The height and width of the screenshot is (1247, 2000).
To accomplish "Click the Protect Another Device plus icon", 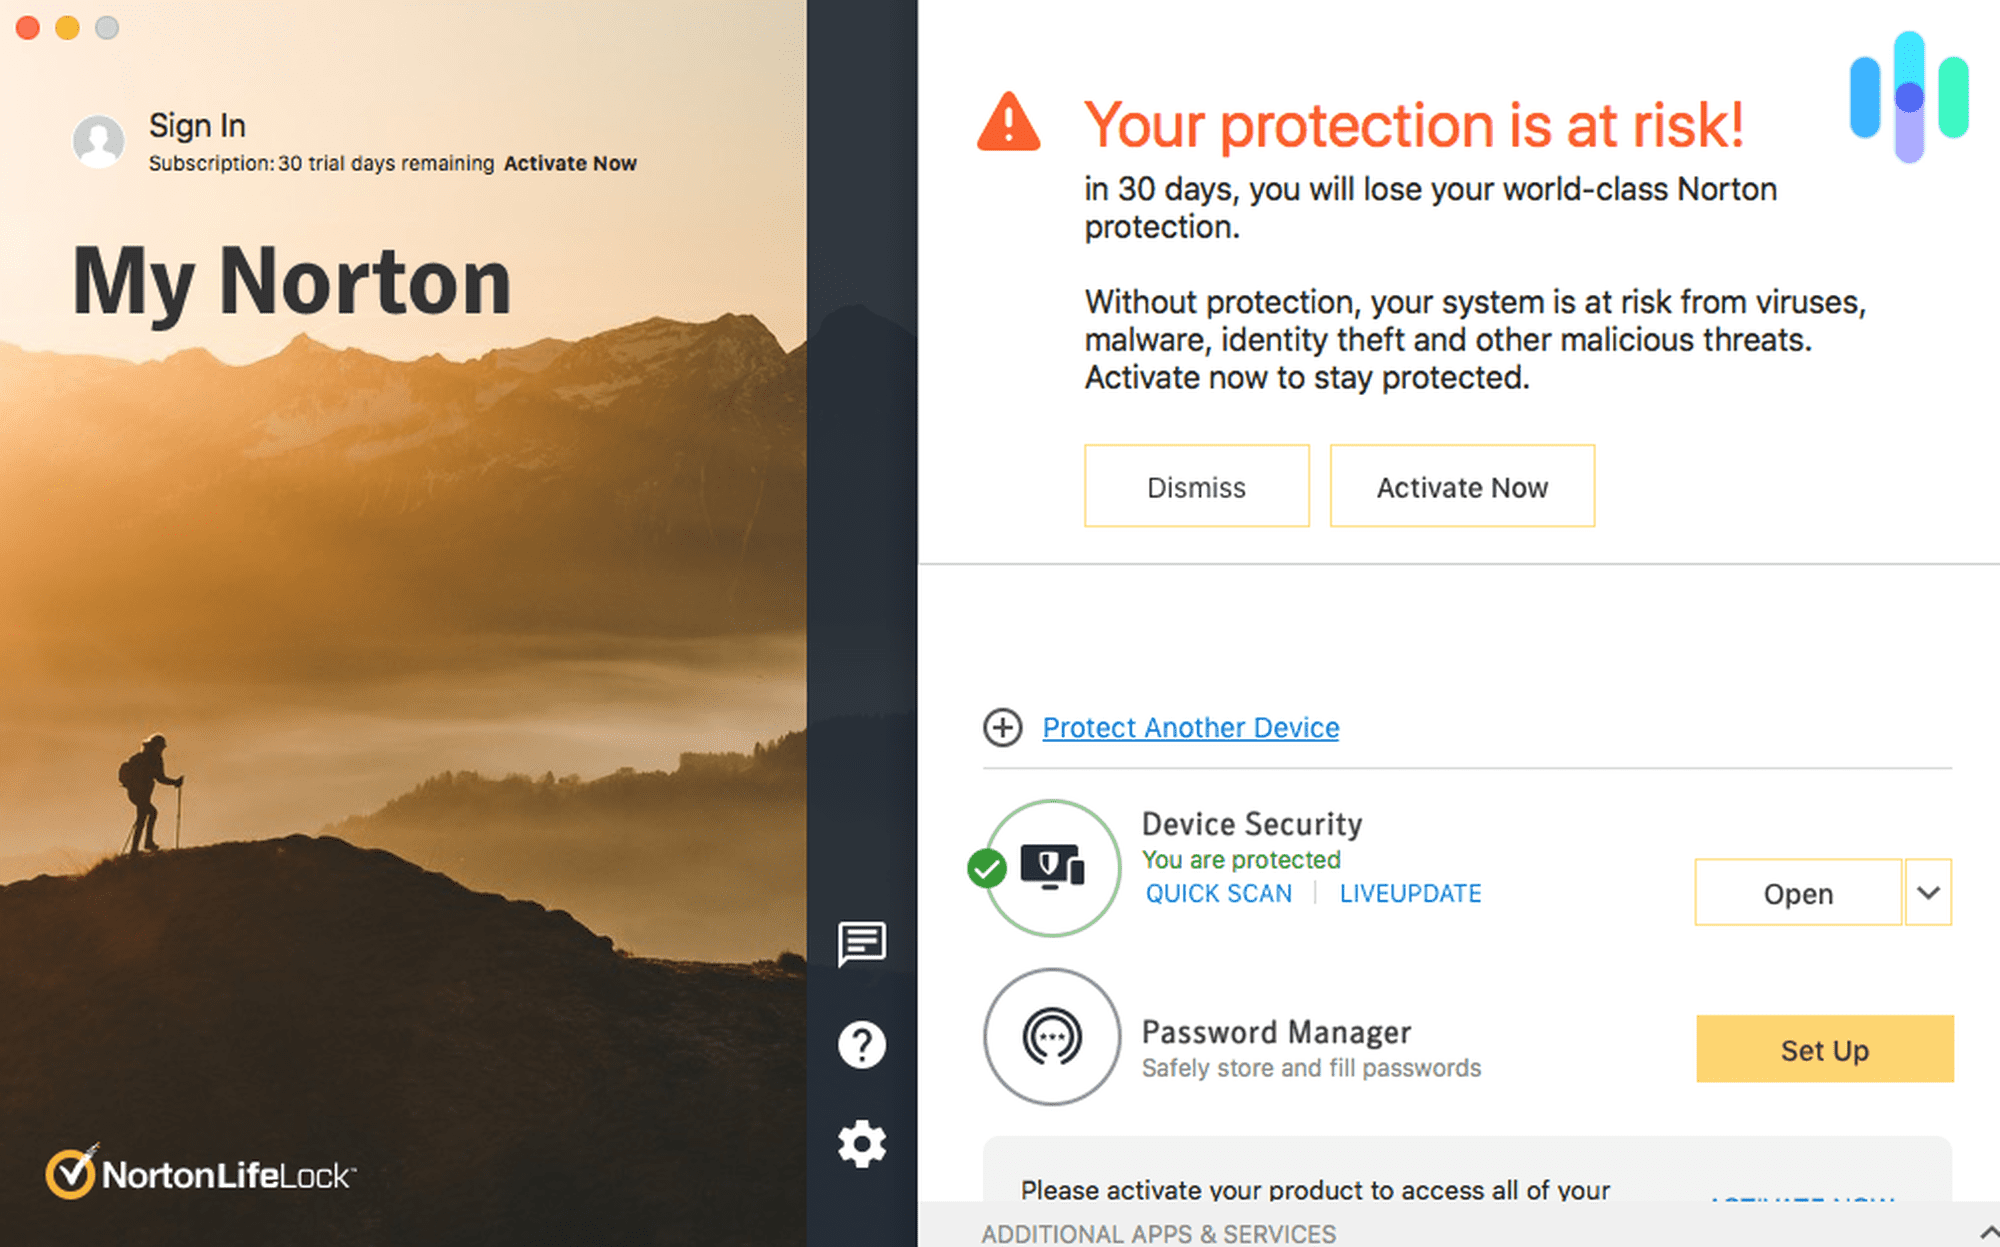I will [x=1000, y=727].
